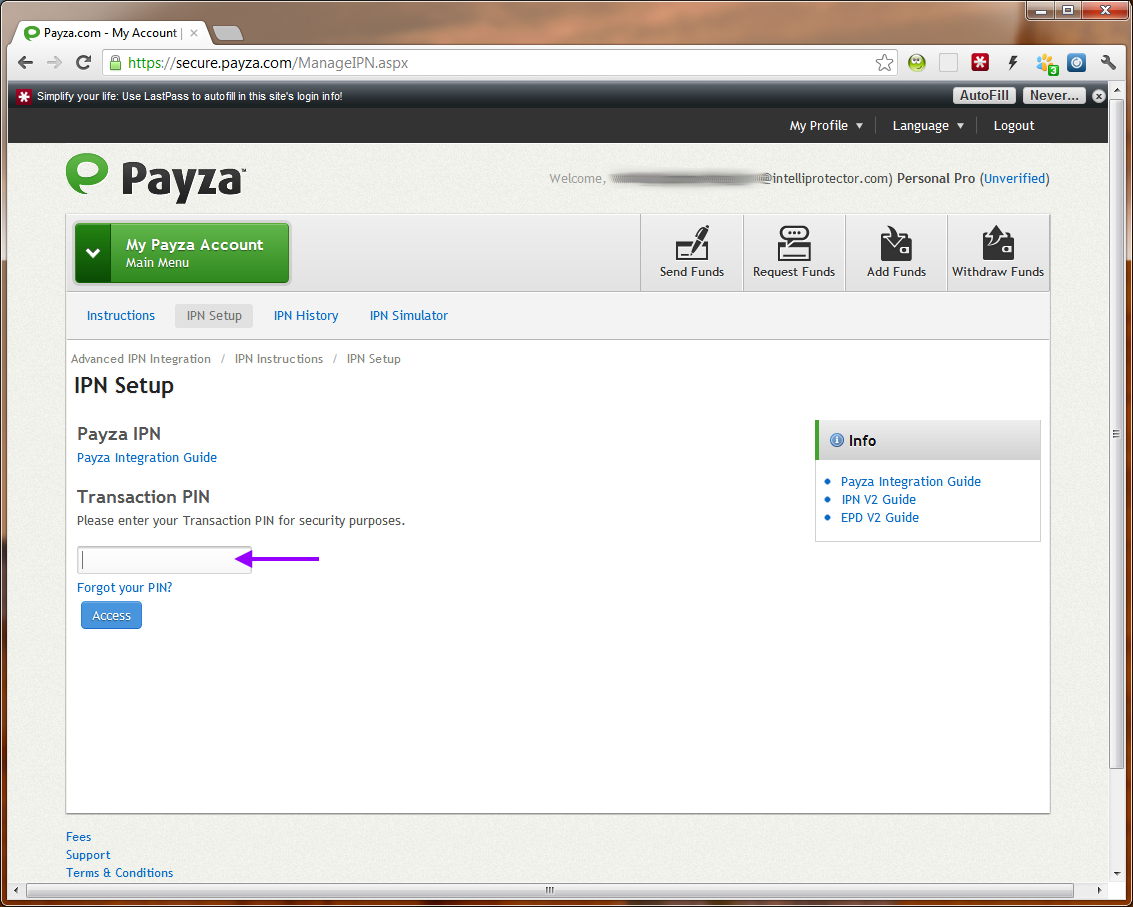Focus the Transaction PIN input field
Image resolution: width=1133 pixels, height=907 pixels.
(165, 560)
